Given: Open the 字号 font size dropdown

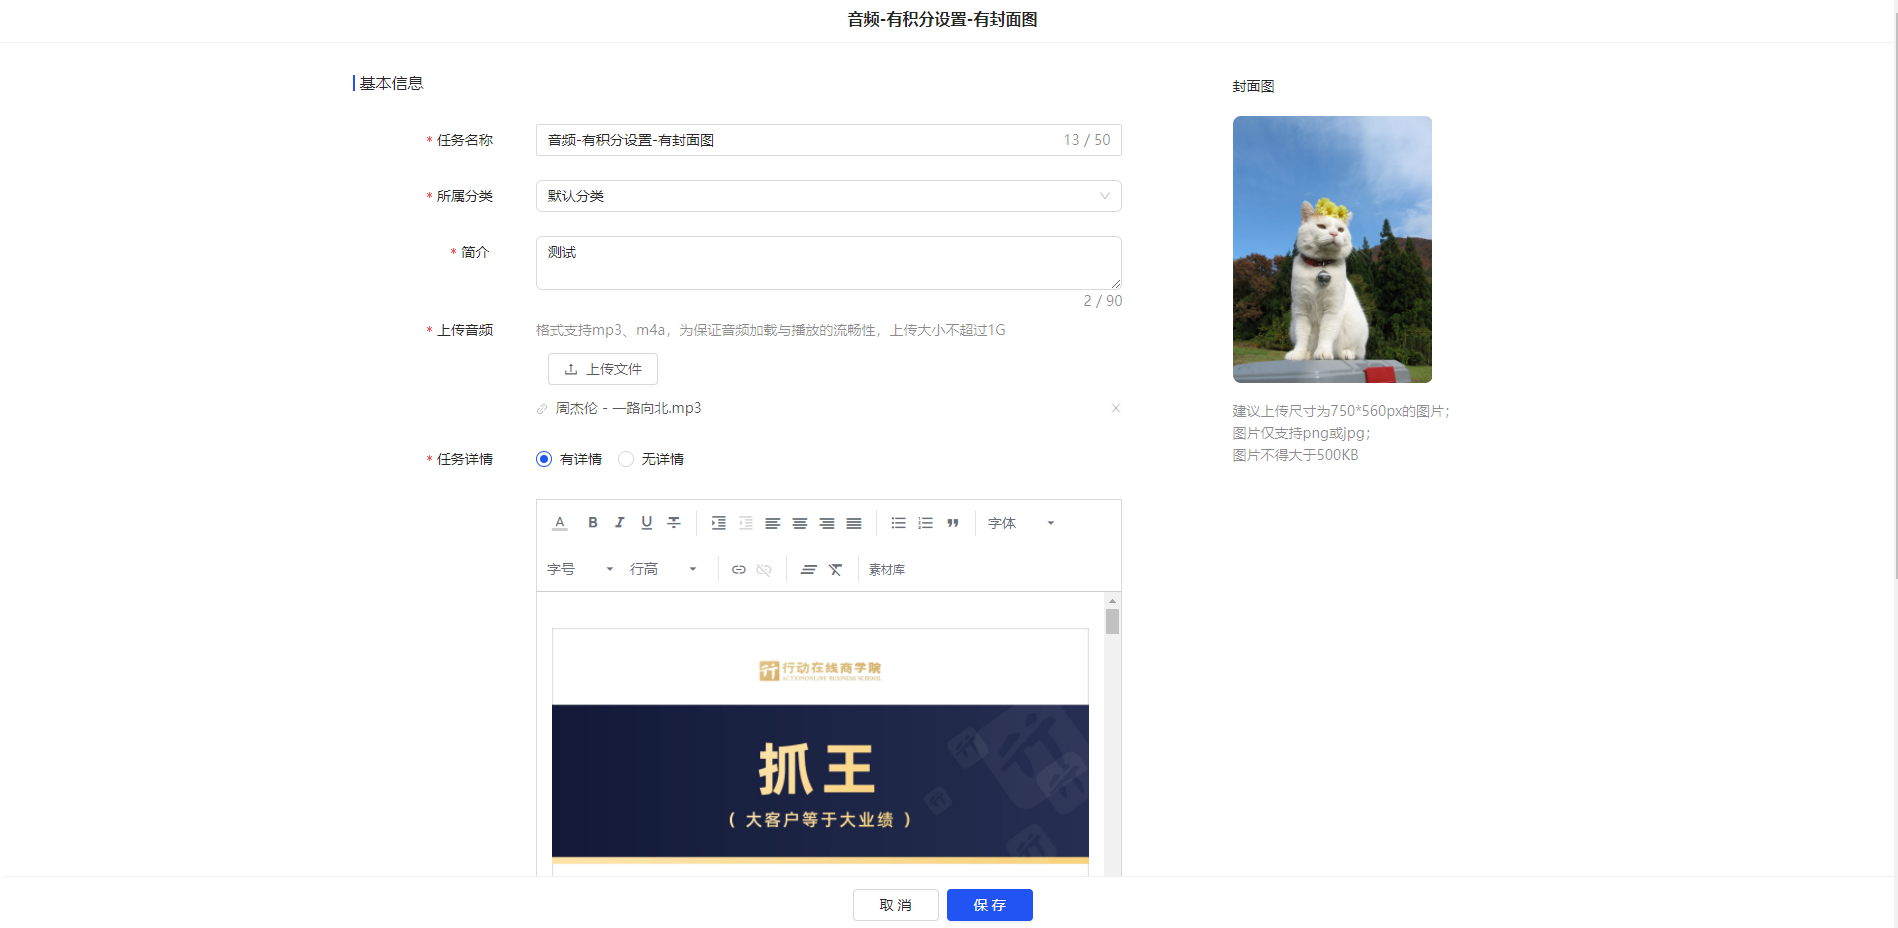Looking at the screenshot, I should tap(580, 569).
